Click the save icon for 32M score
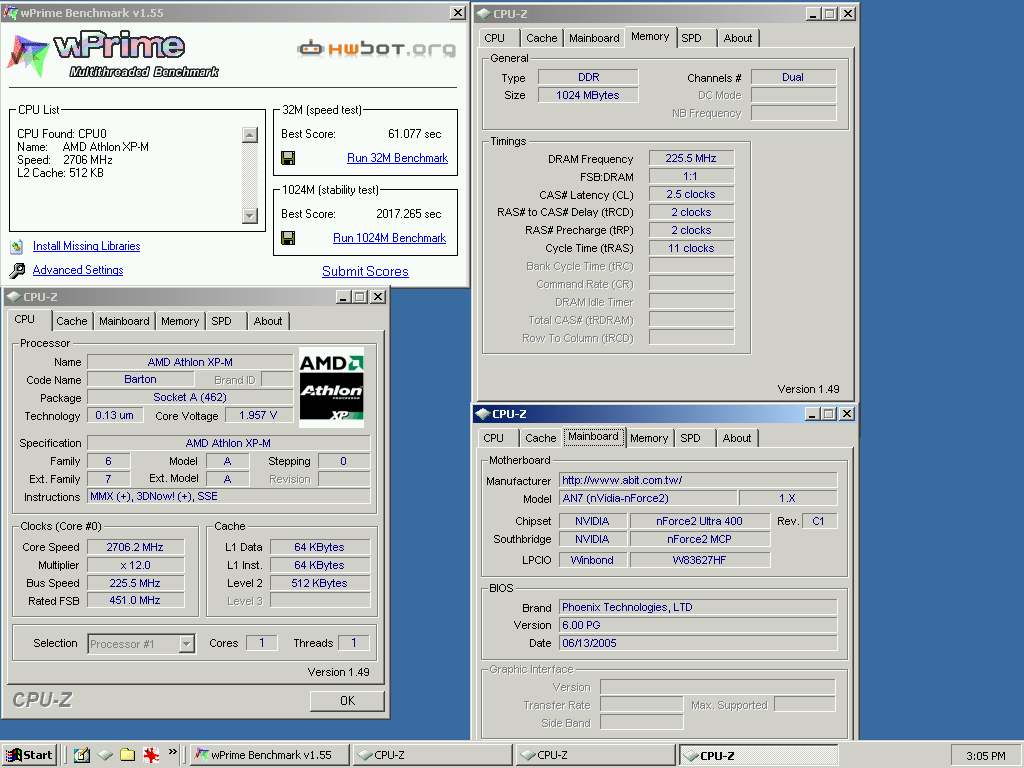Viewport: 1024px width, 768px height. pyautogui.click(x=288, y=158)
